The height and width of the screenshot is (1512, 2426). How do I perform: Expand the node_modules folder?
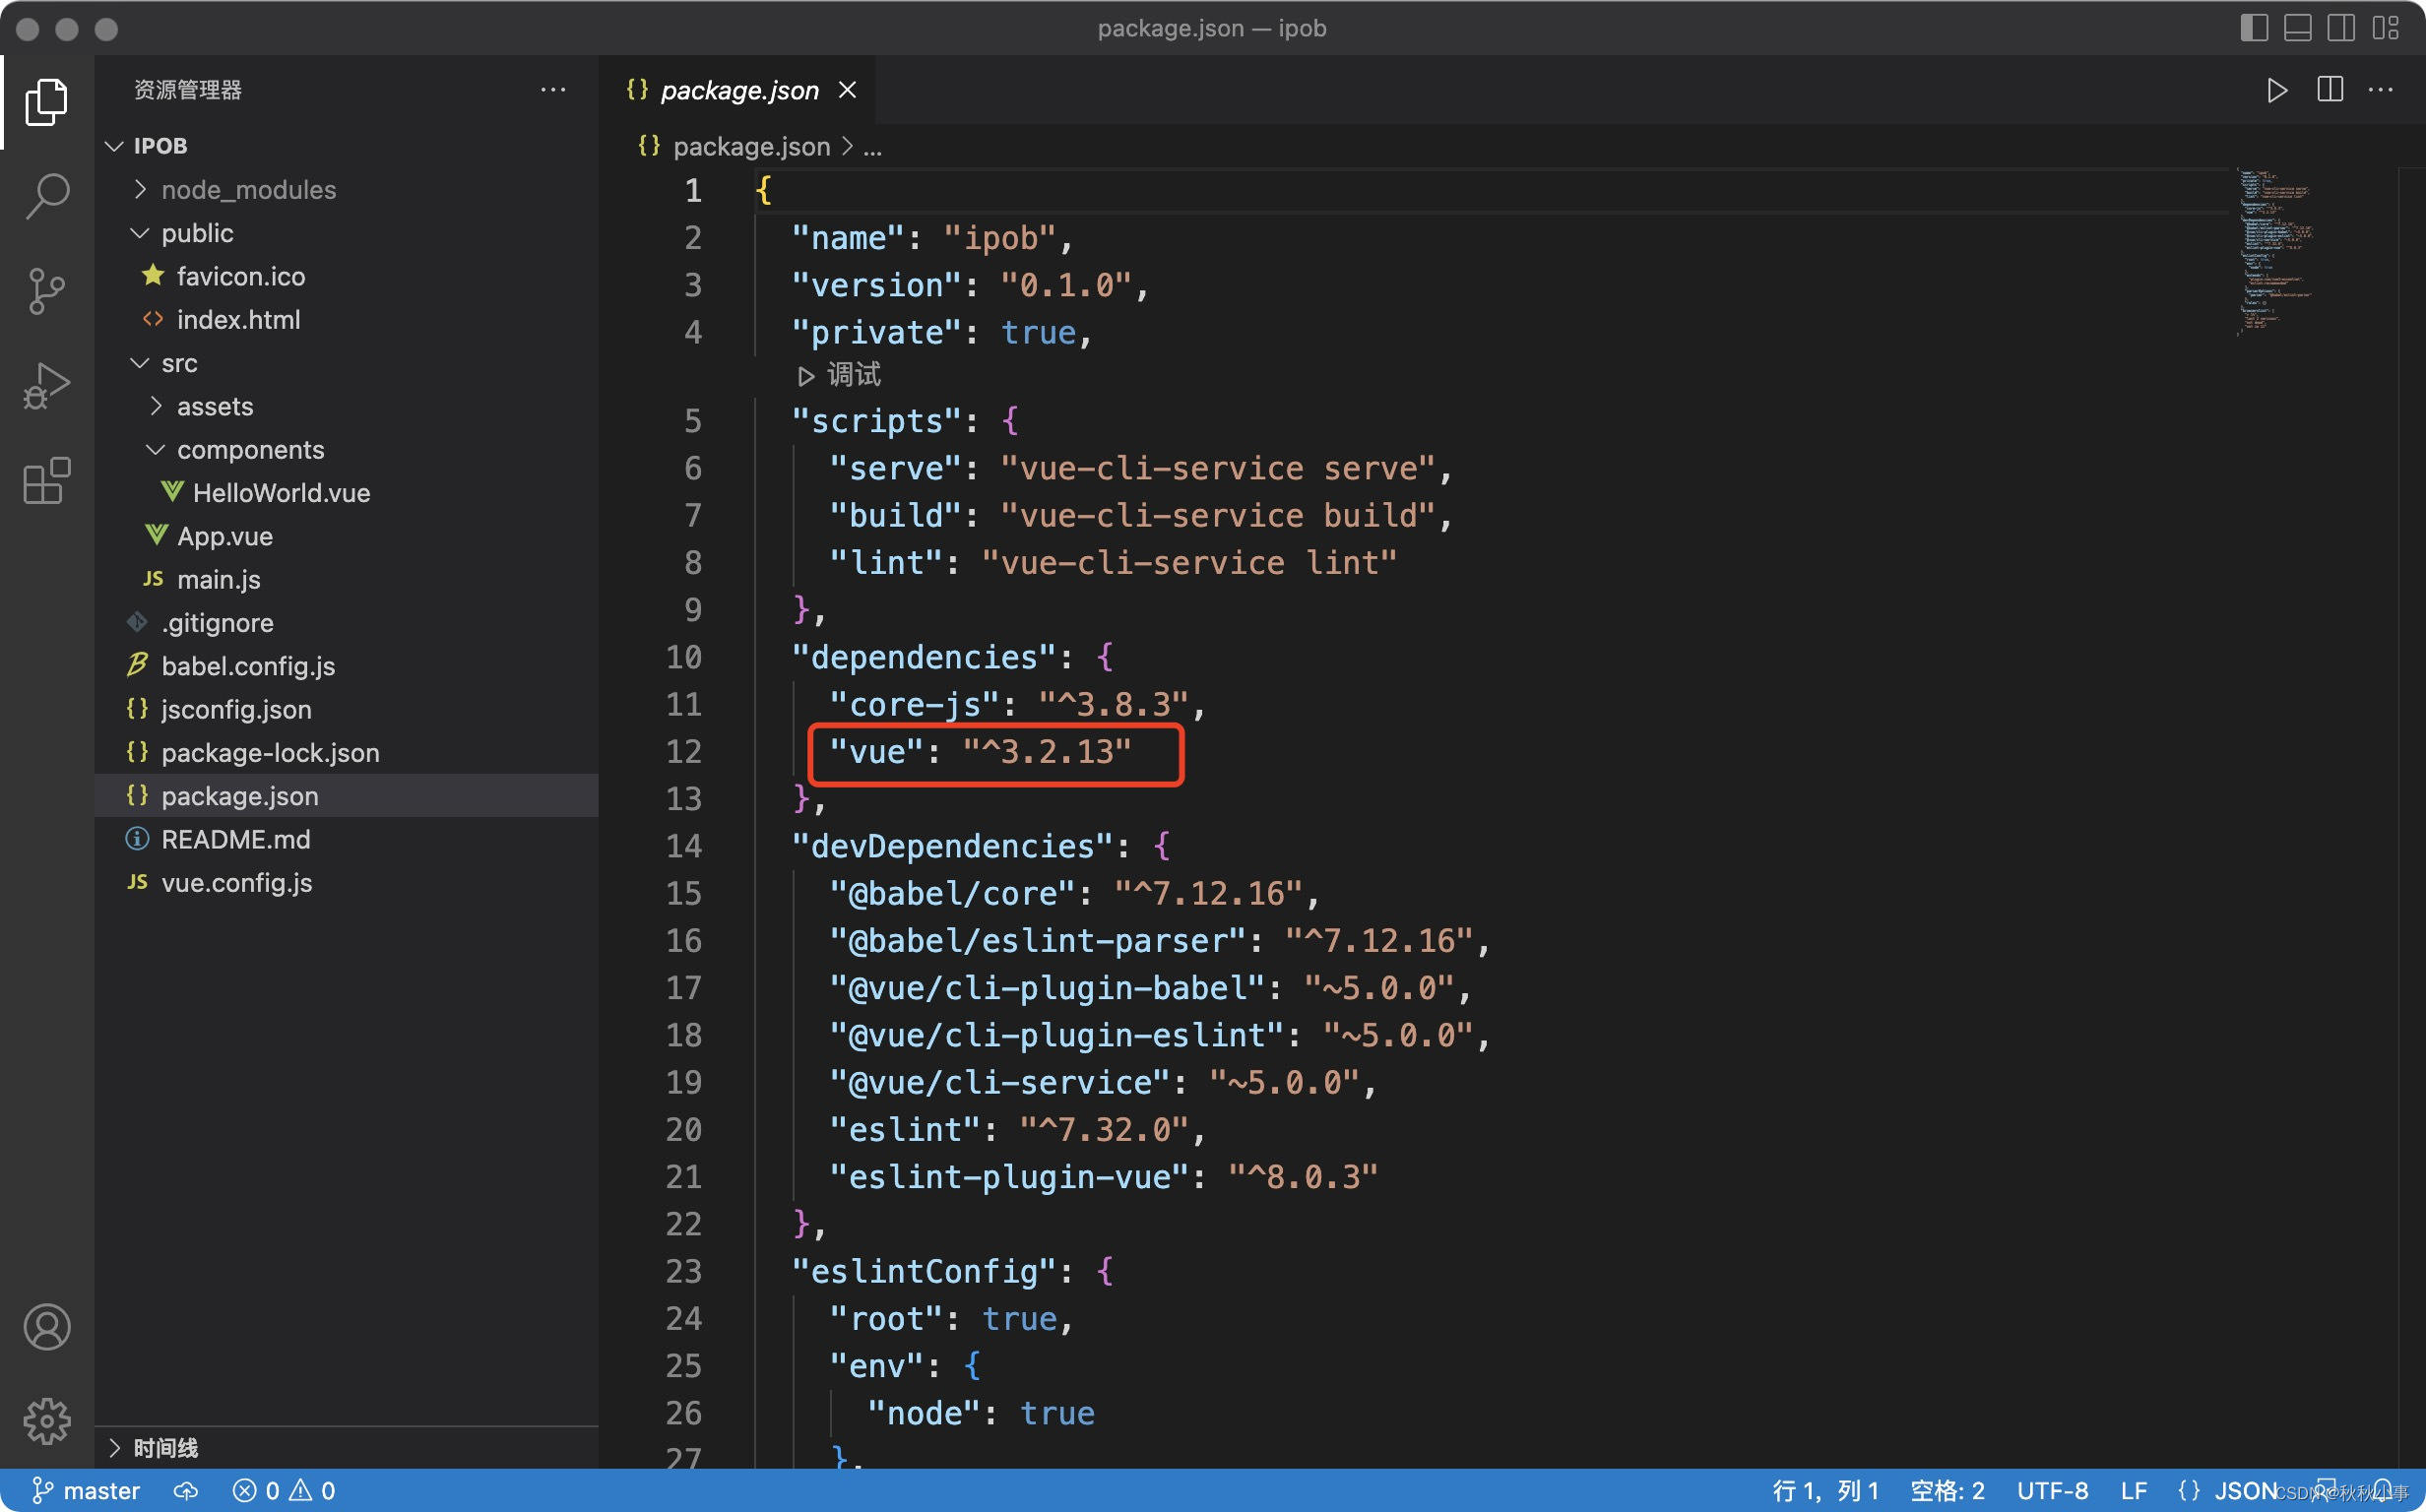[248, 190]
